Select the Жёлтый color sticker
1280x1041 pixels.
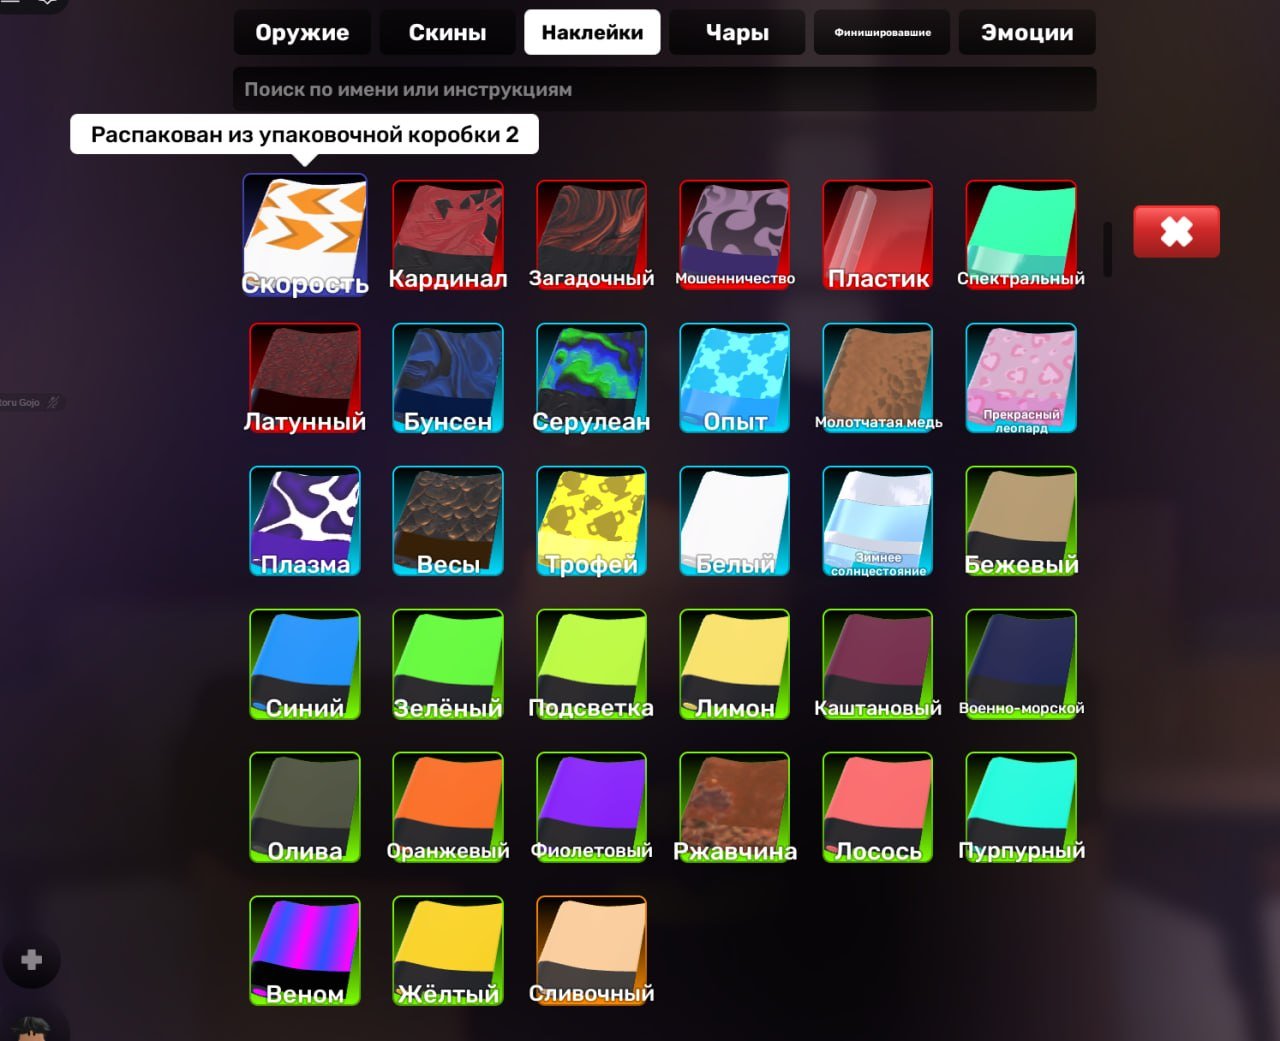[x=448, y=950]
